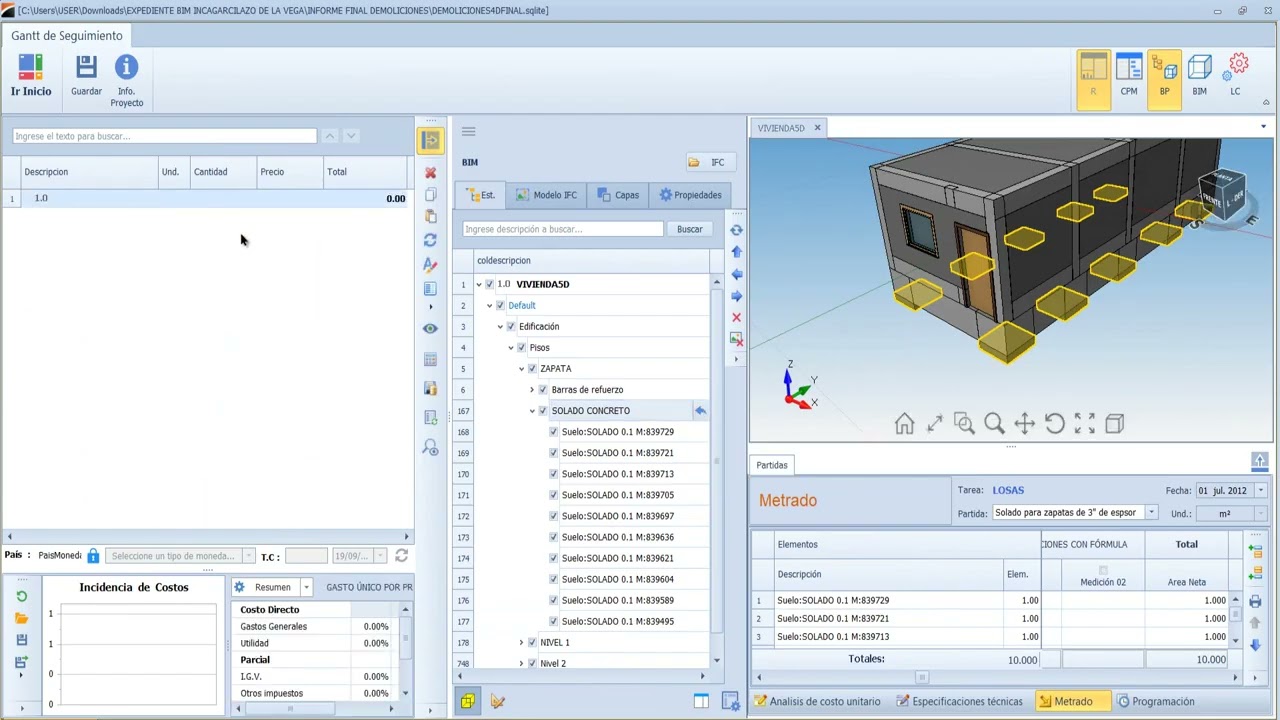The height and width of the screenshot is (720, 1280).
Task: Open the Programación tab
Action: [x=1156, y=702]
